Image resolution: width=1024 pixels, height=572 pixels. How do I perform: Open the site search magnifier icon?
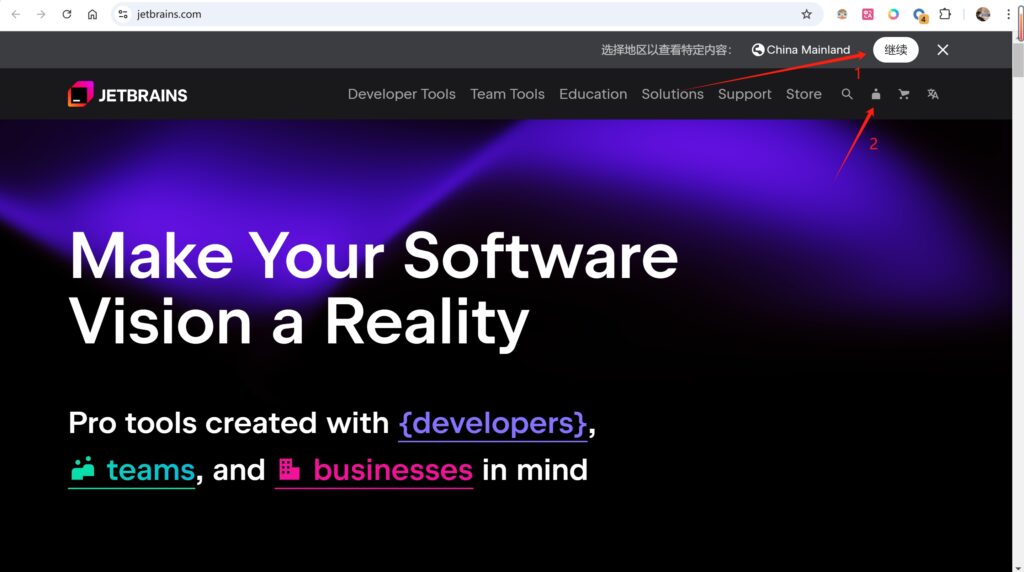(x=847, y=94)
